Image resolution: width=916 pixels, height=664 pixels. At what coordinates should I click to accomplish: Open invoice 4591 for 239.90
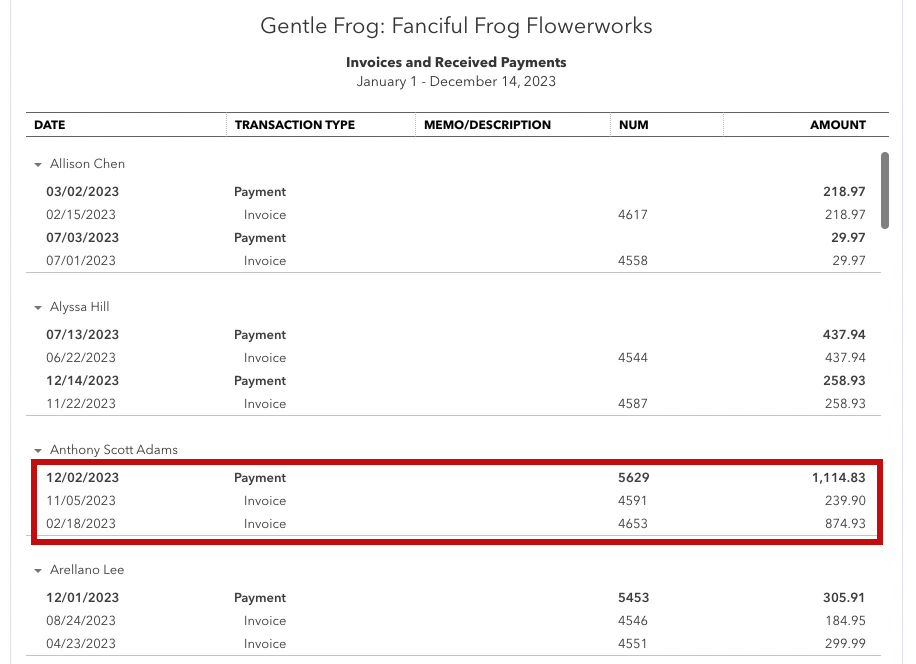point(456,500)
